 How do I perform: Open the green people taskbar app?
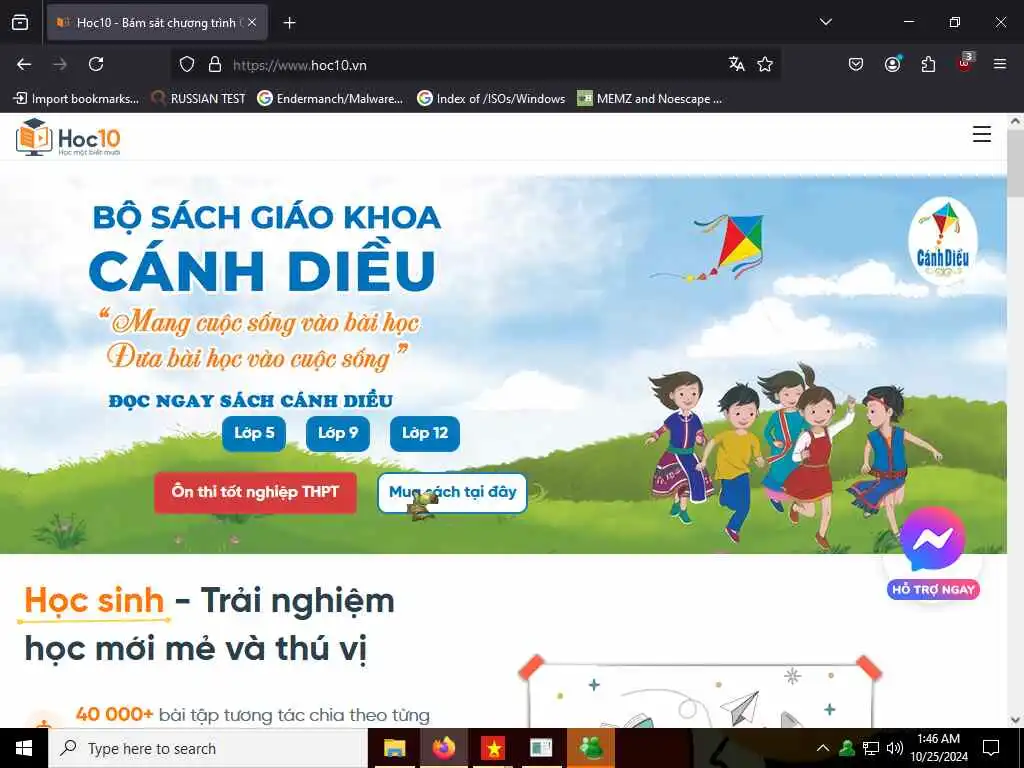(591, 748)
